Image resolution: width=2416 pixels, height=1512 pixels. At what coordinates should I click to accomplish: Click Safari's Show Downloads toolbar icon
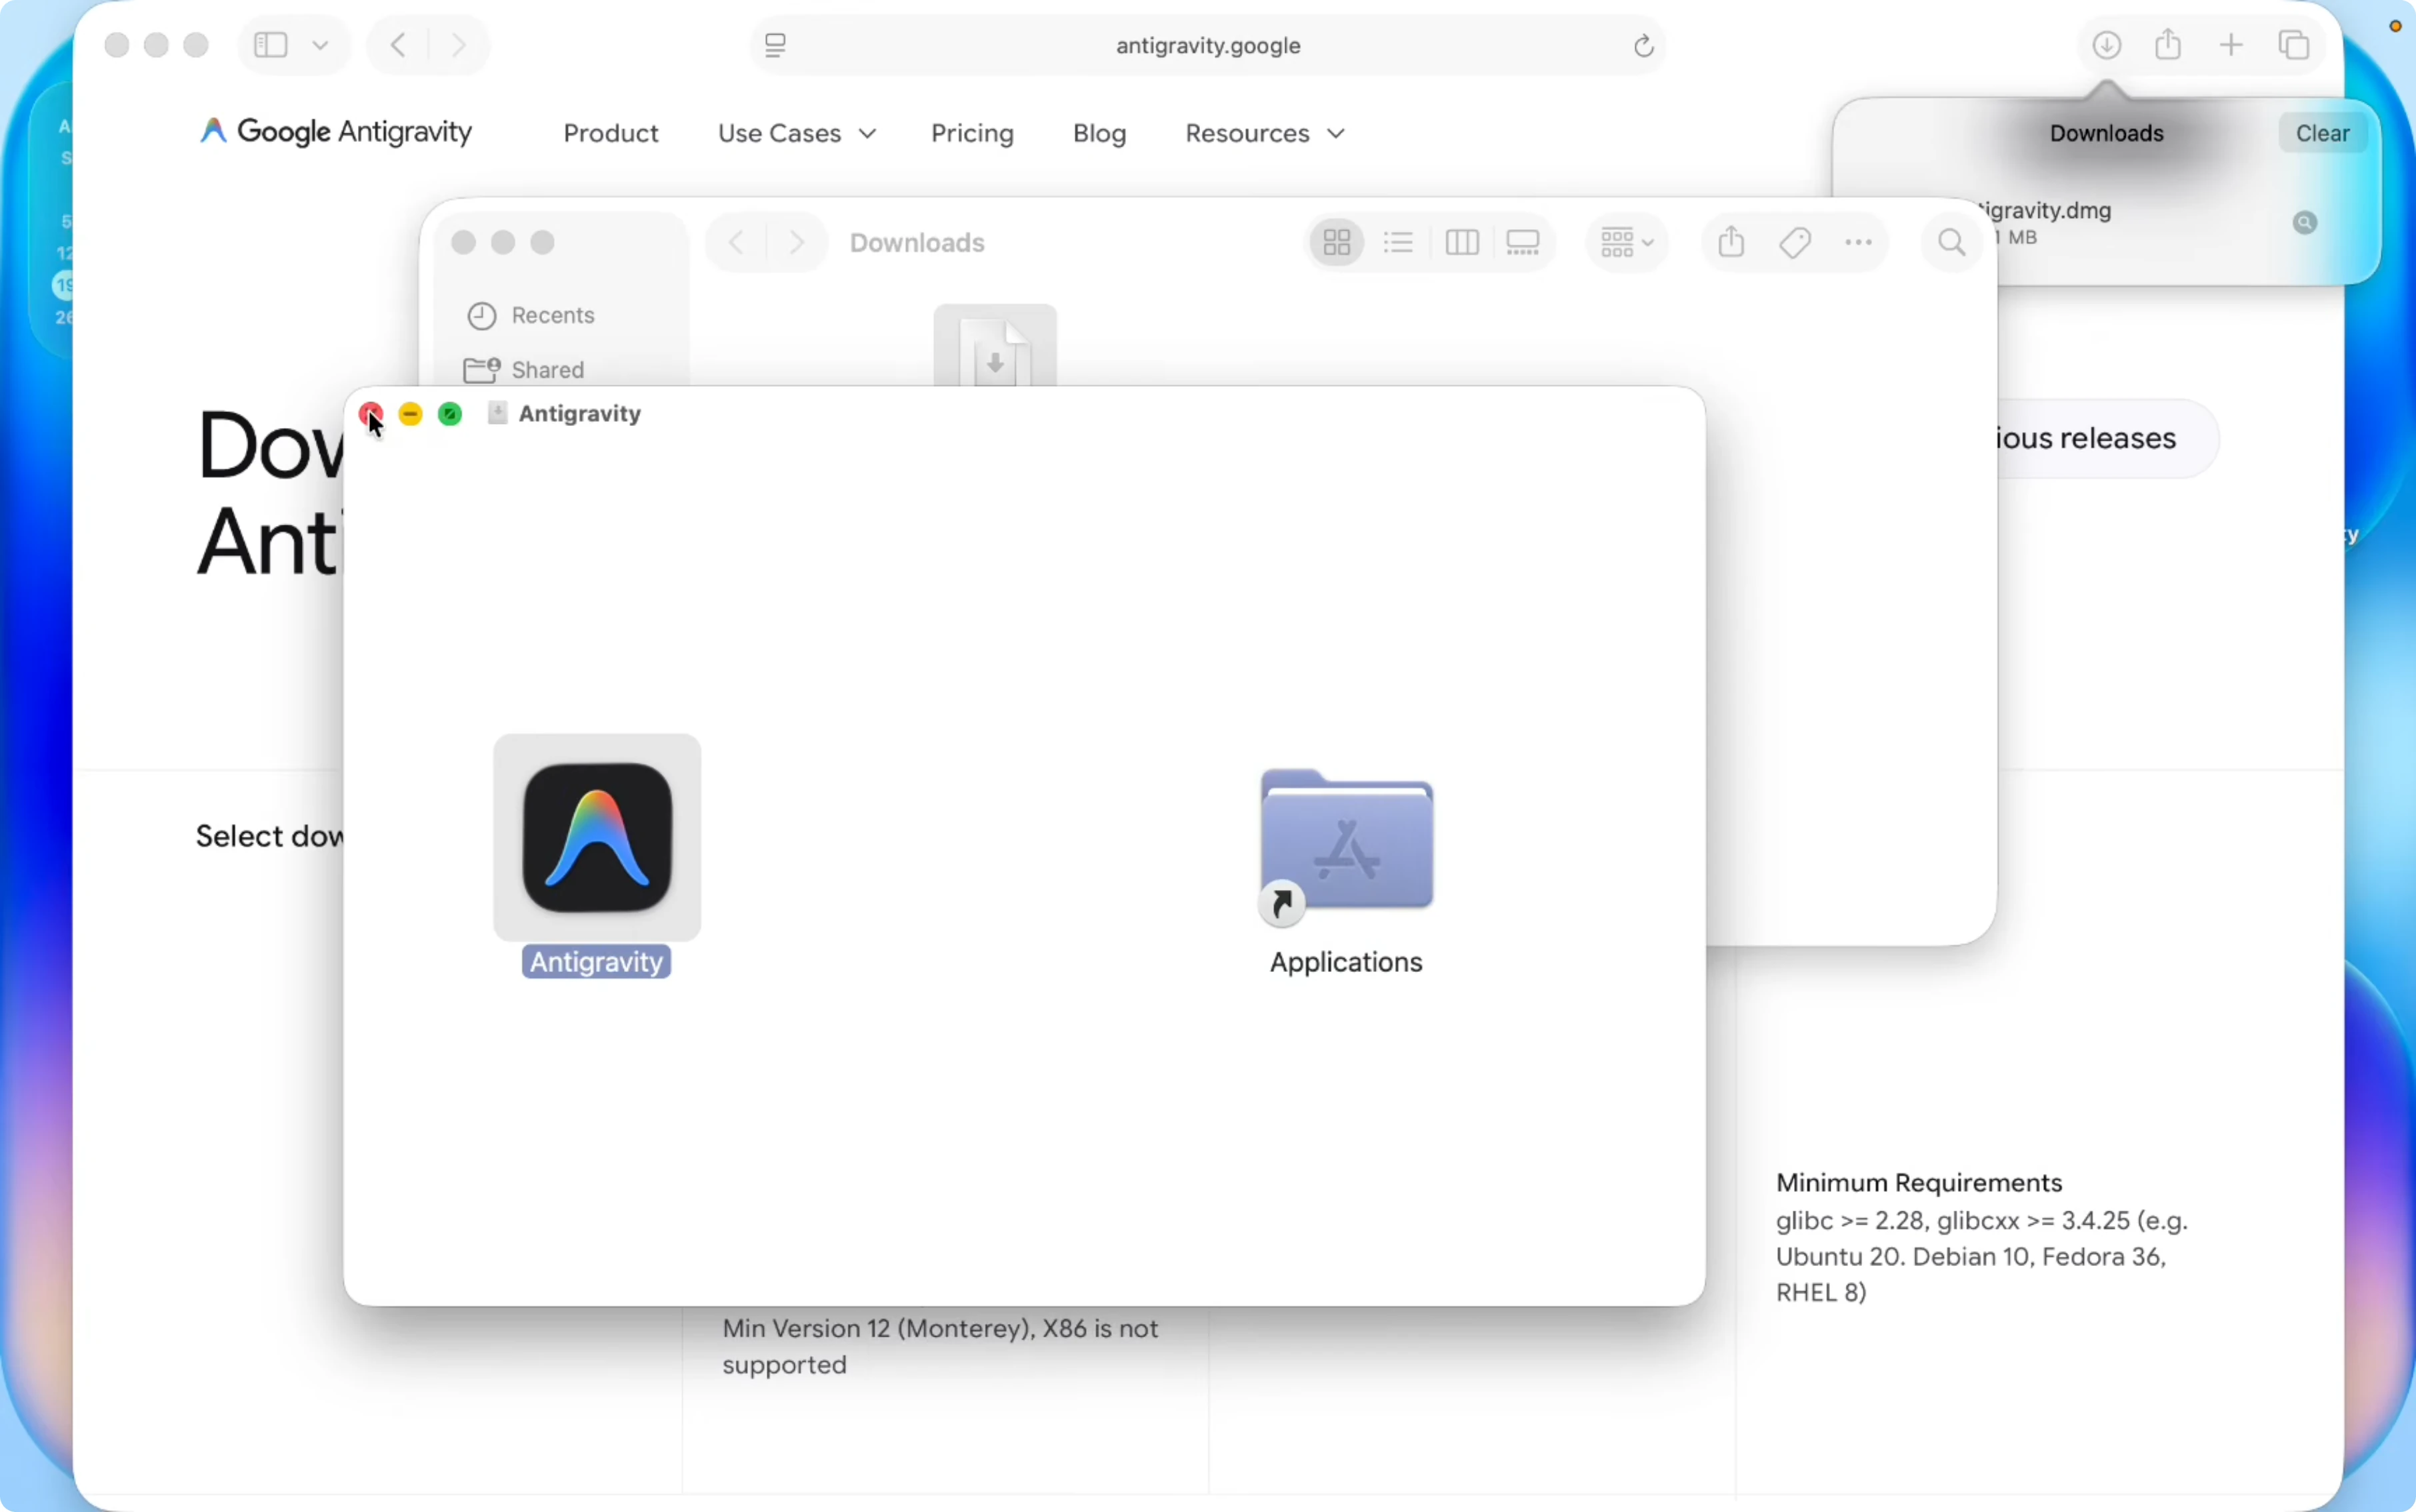pos(2106,45)
